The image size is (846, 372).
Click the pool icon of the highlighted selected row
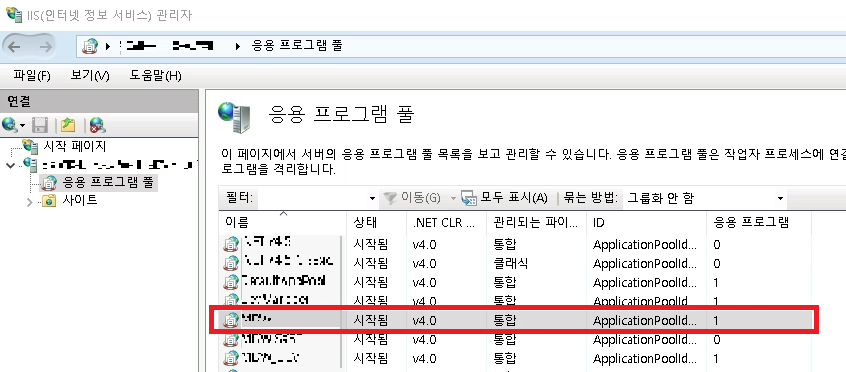click(231, 320)
